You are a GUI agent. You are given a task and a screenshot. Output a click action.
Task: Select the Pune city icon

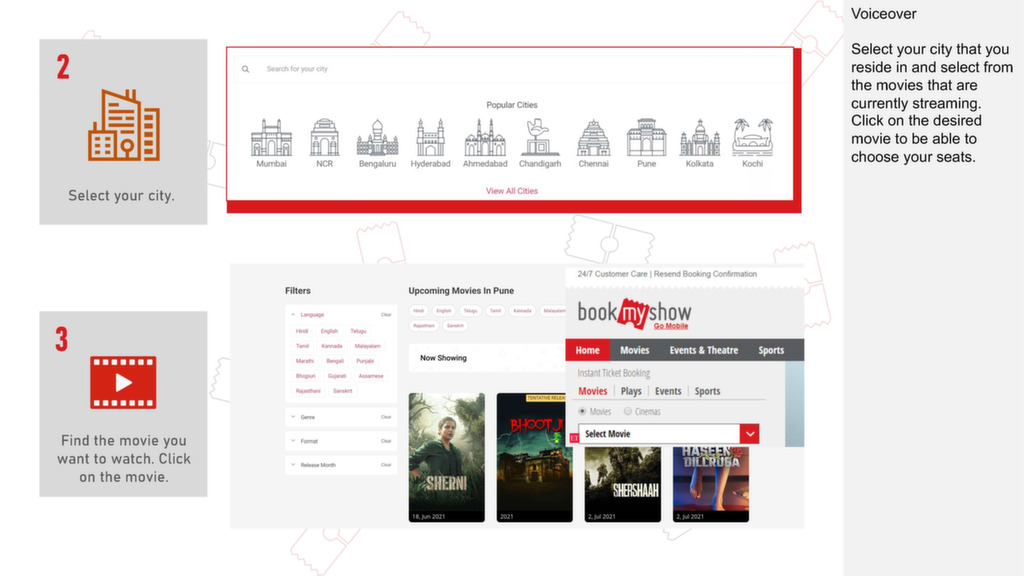(646, 138)
